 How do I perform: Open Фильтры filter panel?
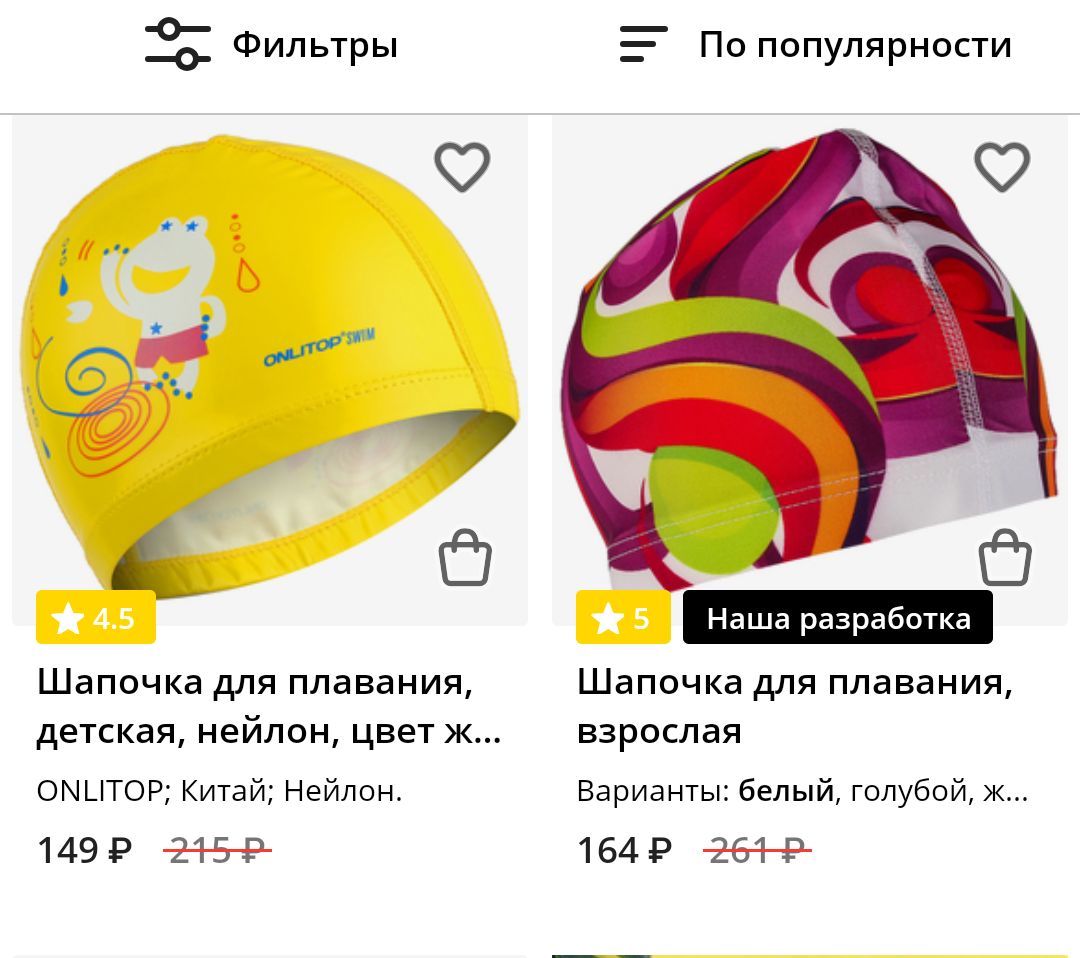pyautogui.click(x=271, y=45)
